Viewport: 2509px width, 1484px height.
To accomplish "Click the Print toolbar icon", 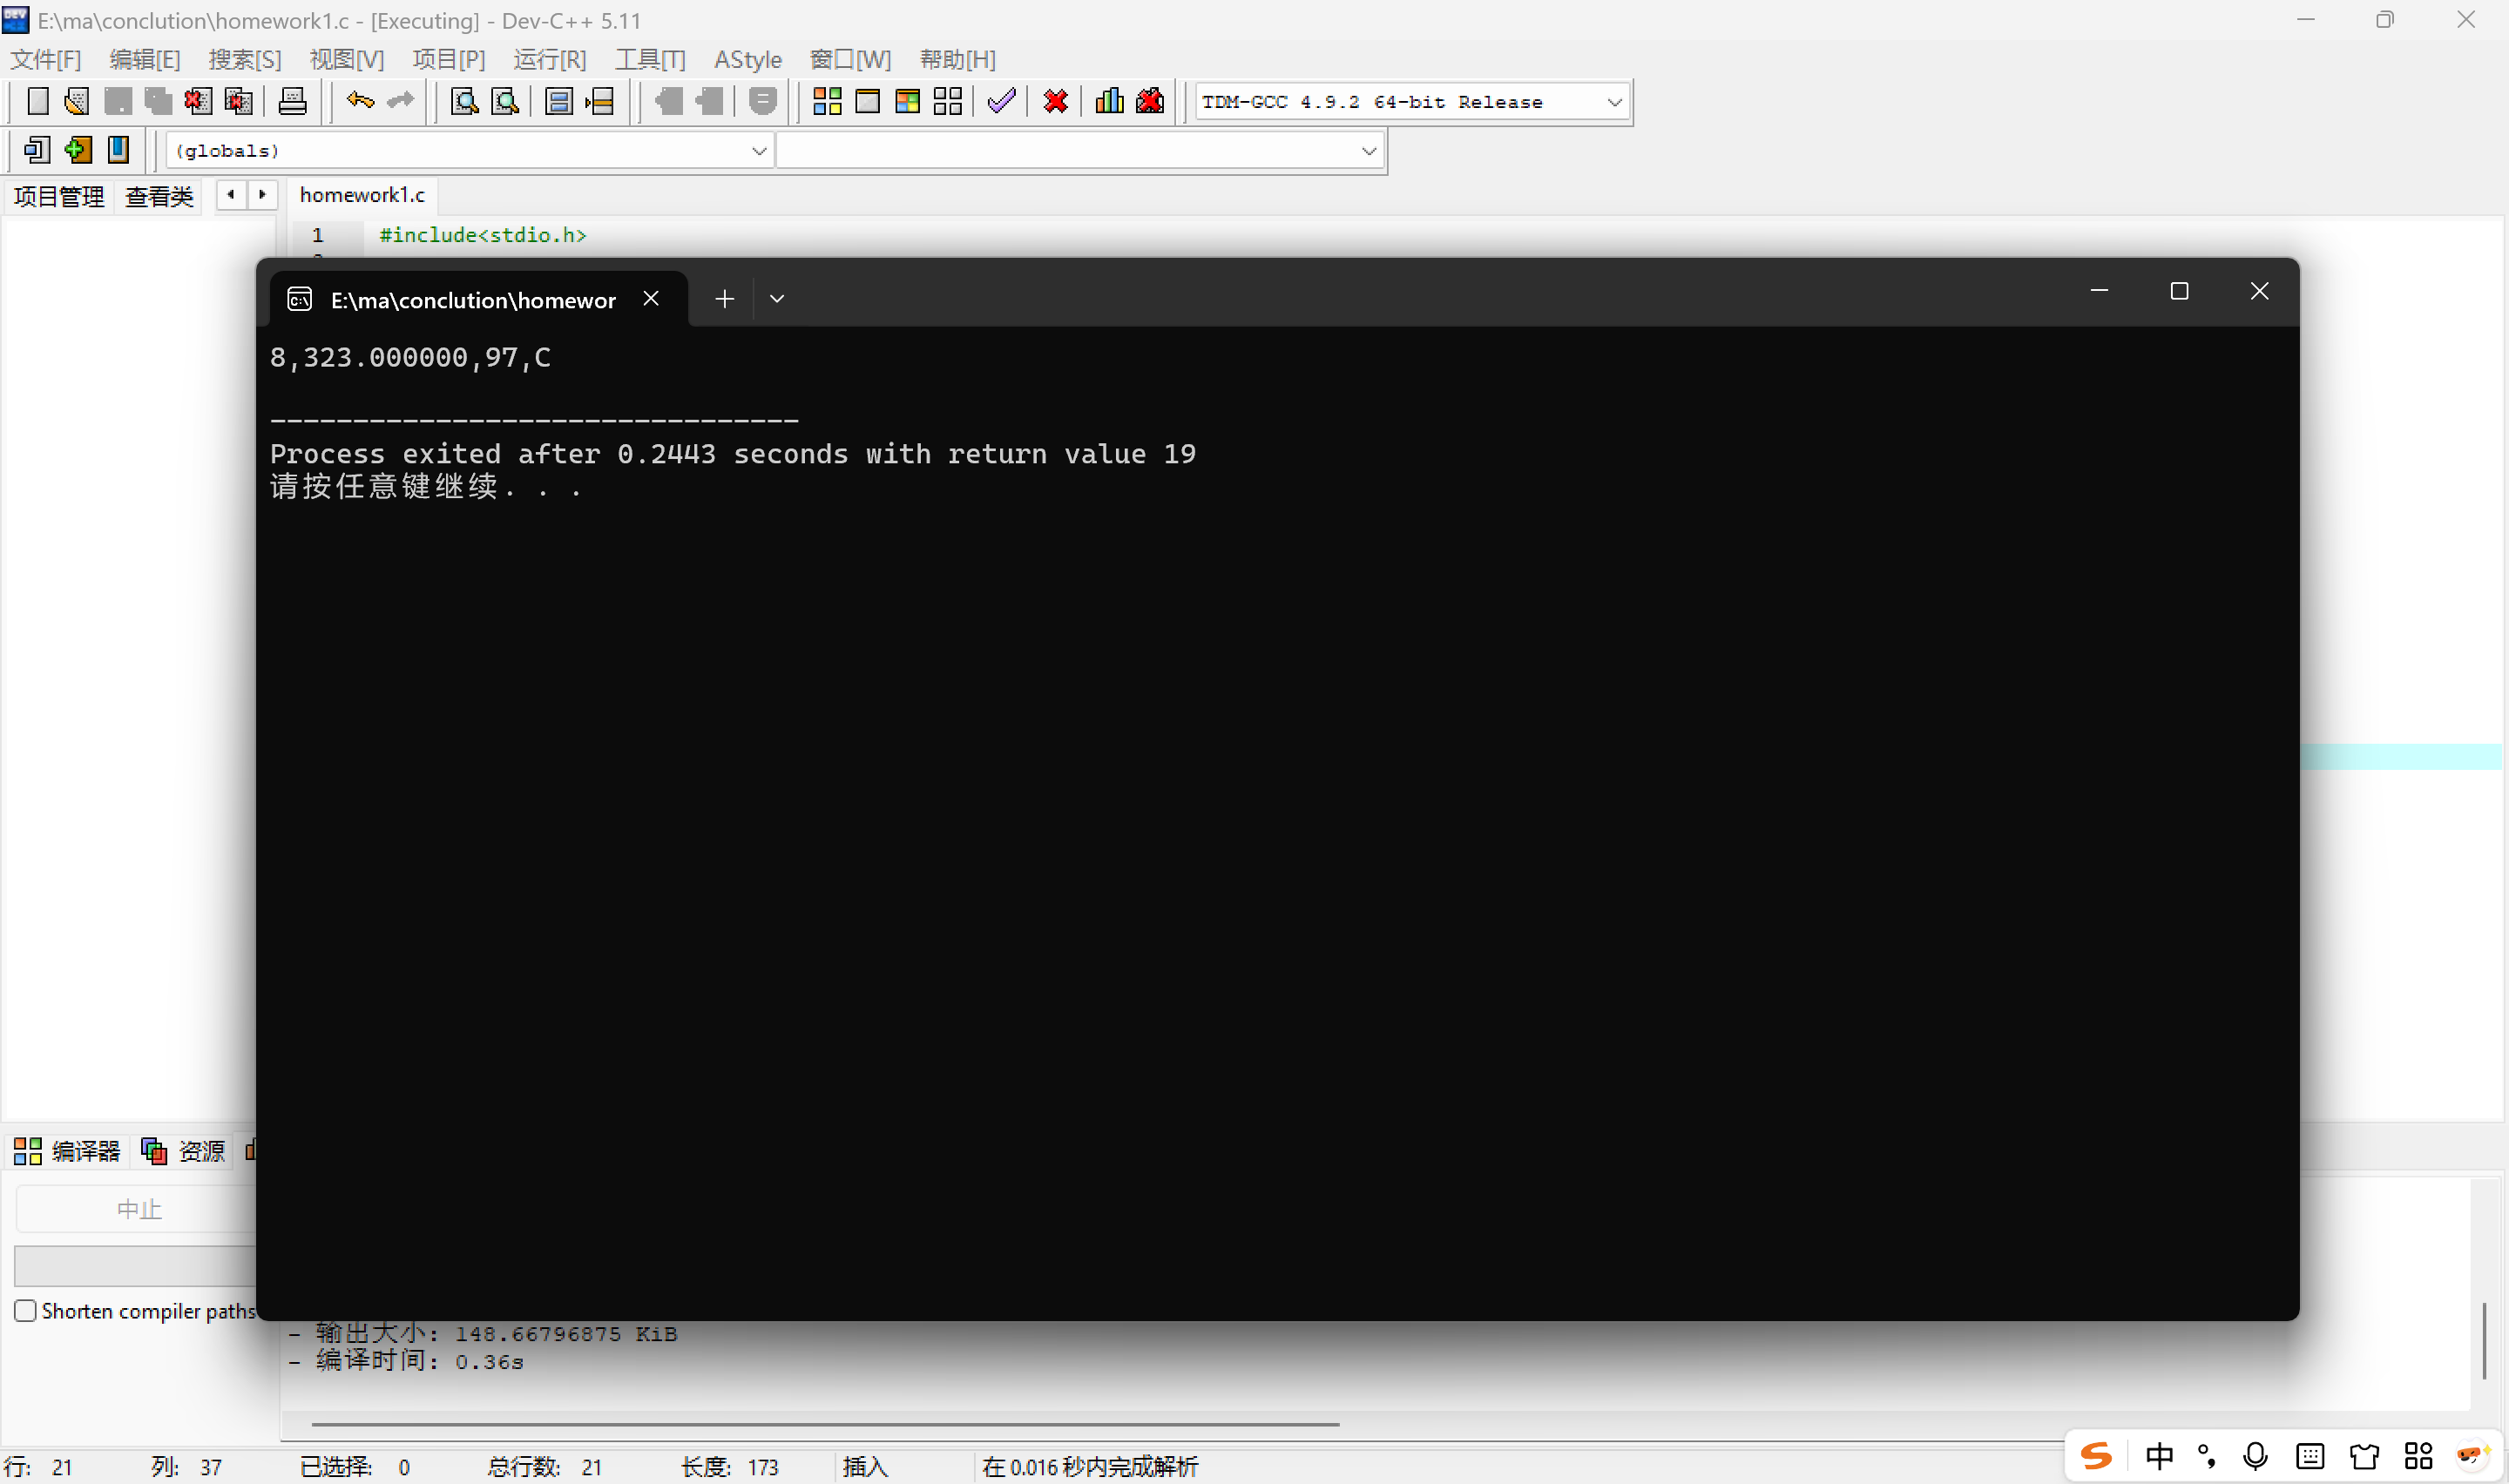I will pyautogui.click(x=292, y=101).
